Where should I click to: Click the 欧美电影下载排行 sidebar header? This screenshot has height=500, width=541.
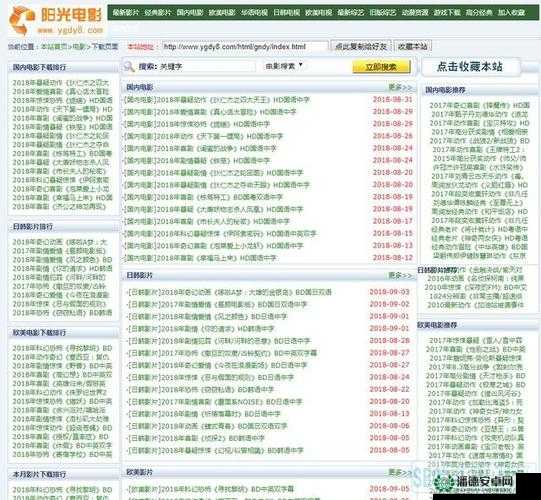[39, 333]
